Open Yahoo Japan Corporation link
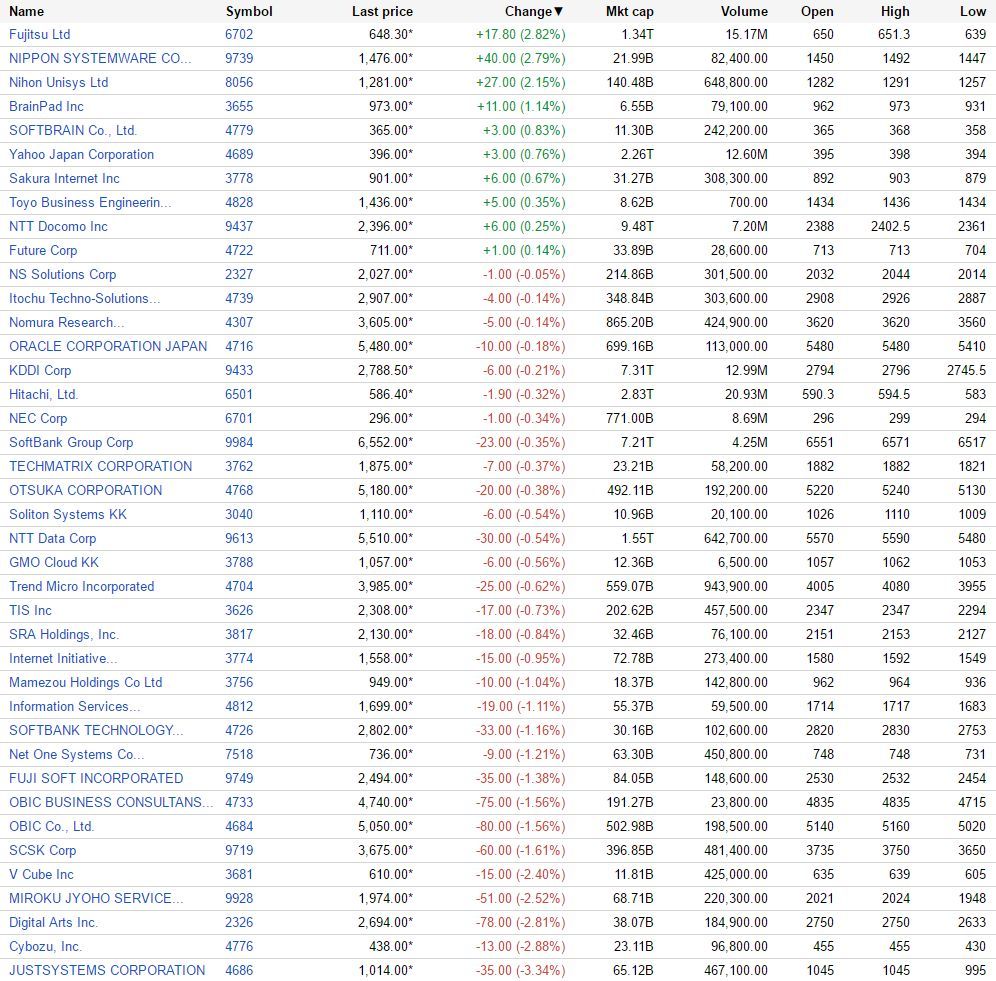Image resolution: width=996 pixels, height=981 pixels. tap(81, 154)
